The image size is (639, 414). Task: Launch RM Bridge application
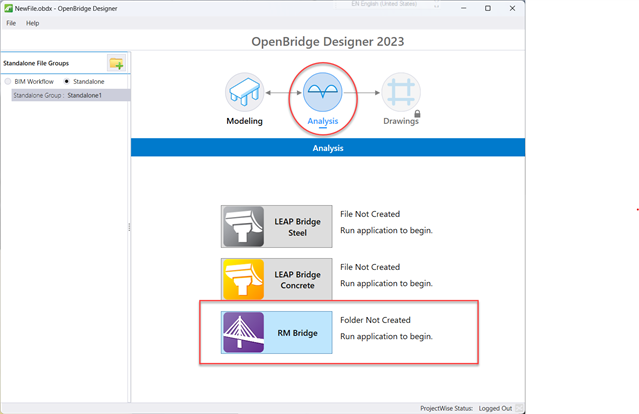click(277, 333)
